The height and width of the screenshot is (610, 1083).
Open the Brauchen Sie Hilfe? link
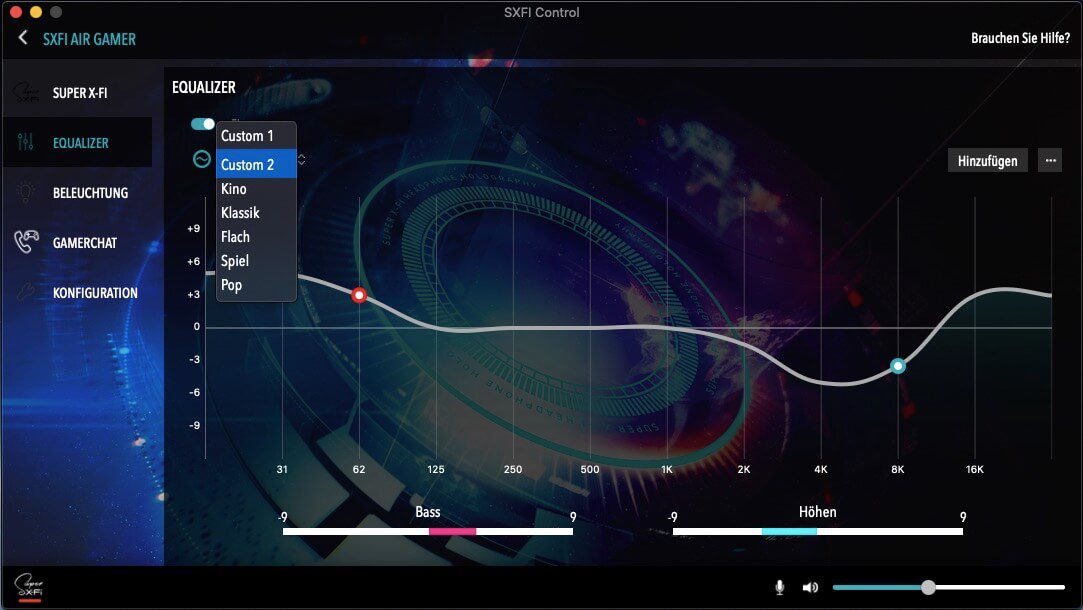[1020, 38]
